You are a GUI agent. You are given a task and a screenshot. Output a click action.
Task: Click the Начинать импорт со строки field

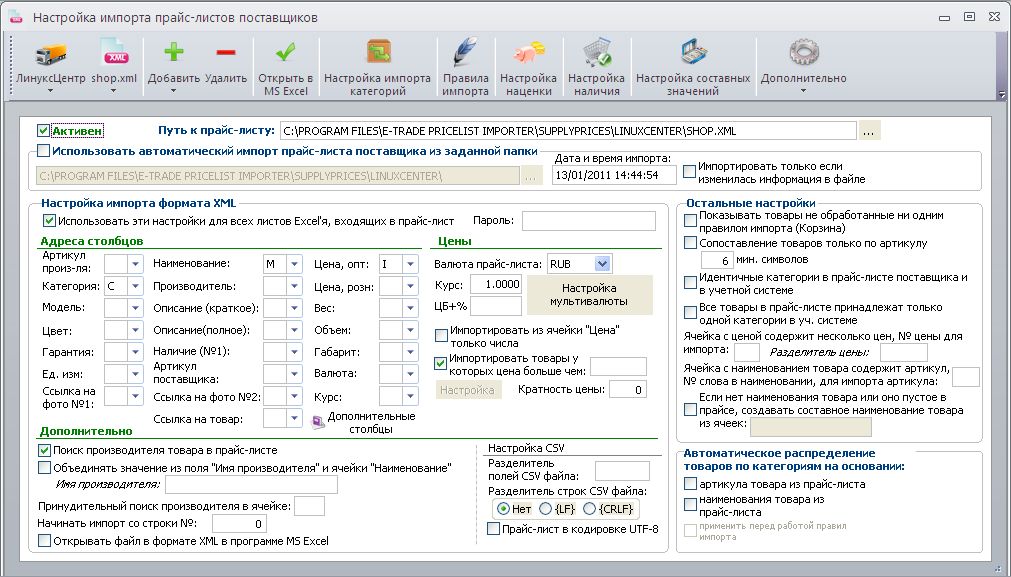point(239,524)
